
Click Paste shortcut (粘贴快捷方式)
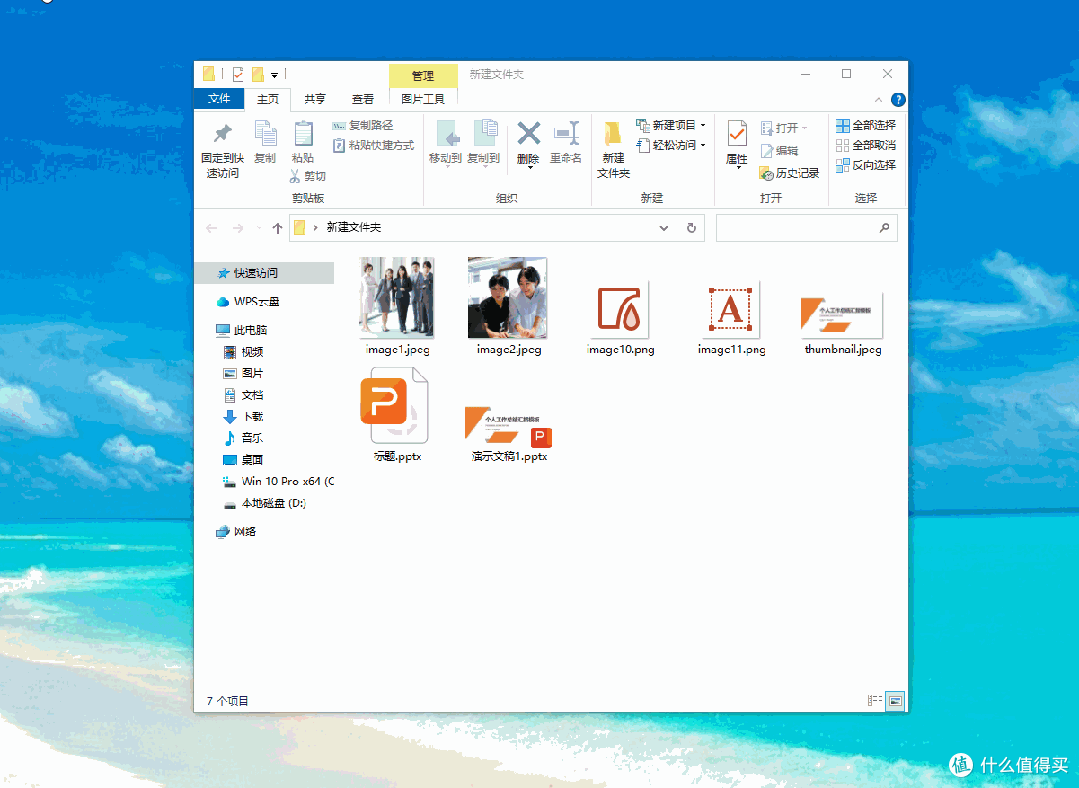coord(373,145)
